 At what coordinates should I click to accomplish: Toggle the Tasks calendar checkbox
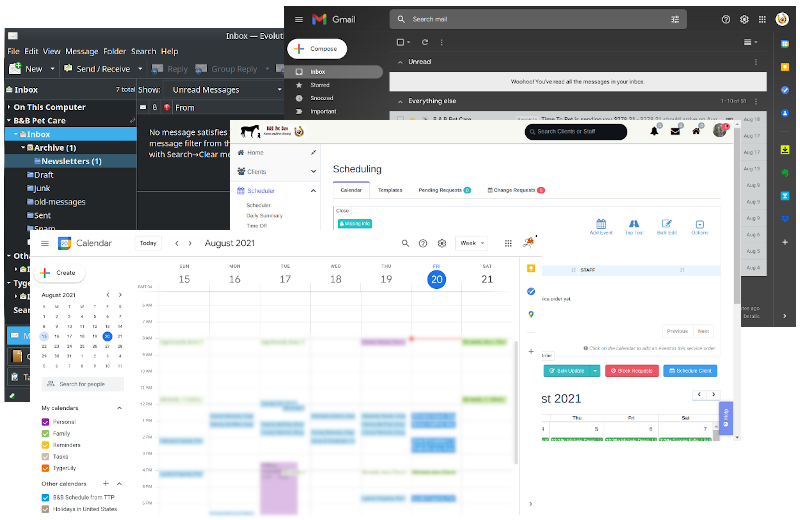[x=45, y=457]
